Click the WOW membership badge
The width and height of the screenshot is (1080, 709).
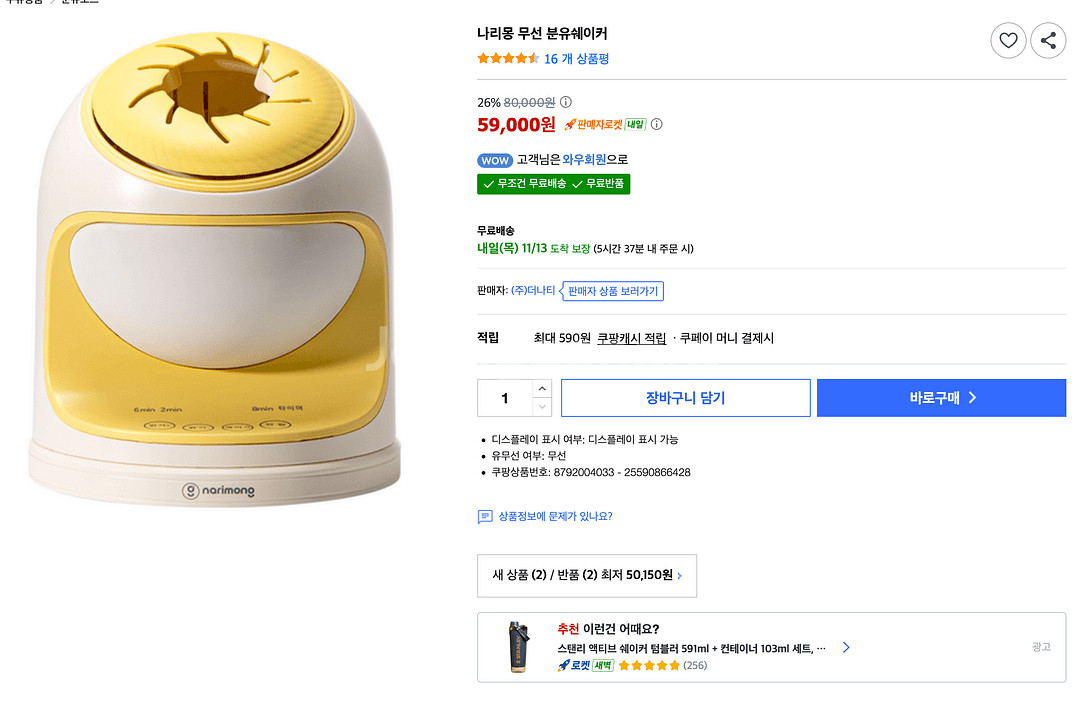494,160
